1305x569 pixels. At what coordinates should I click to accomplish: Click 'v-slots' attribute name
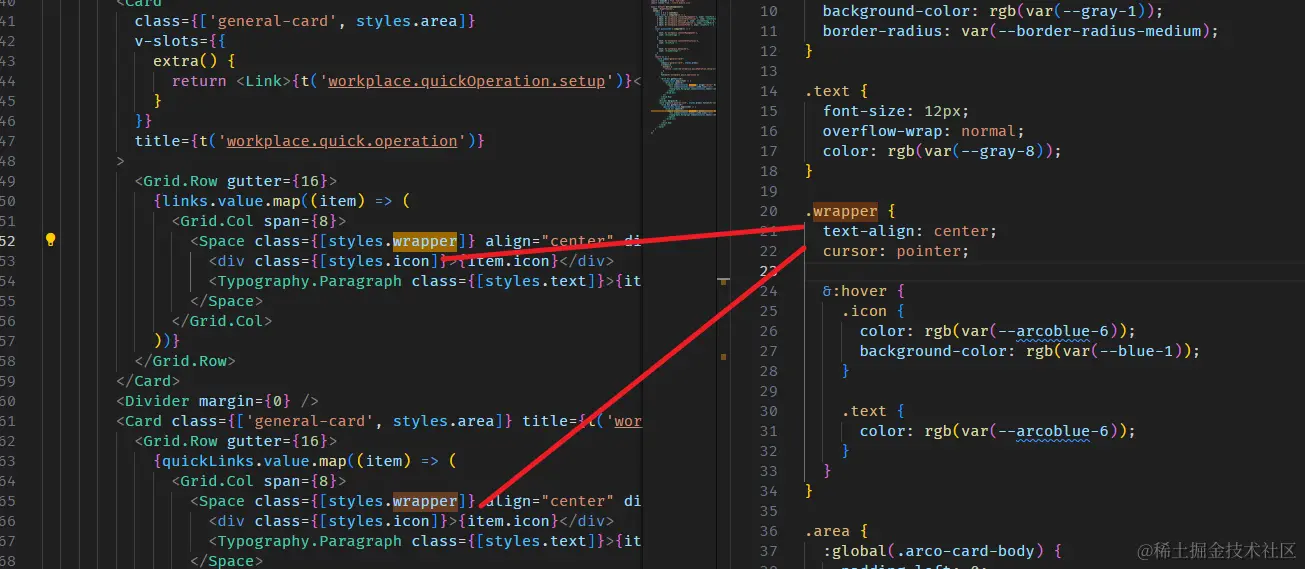pos(166,41)
